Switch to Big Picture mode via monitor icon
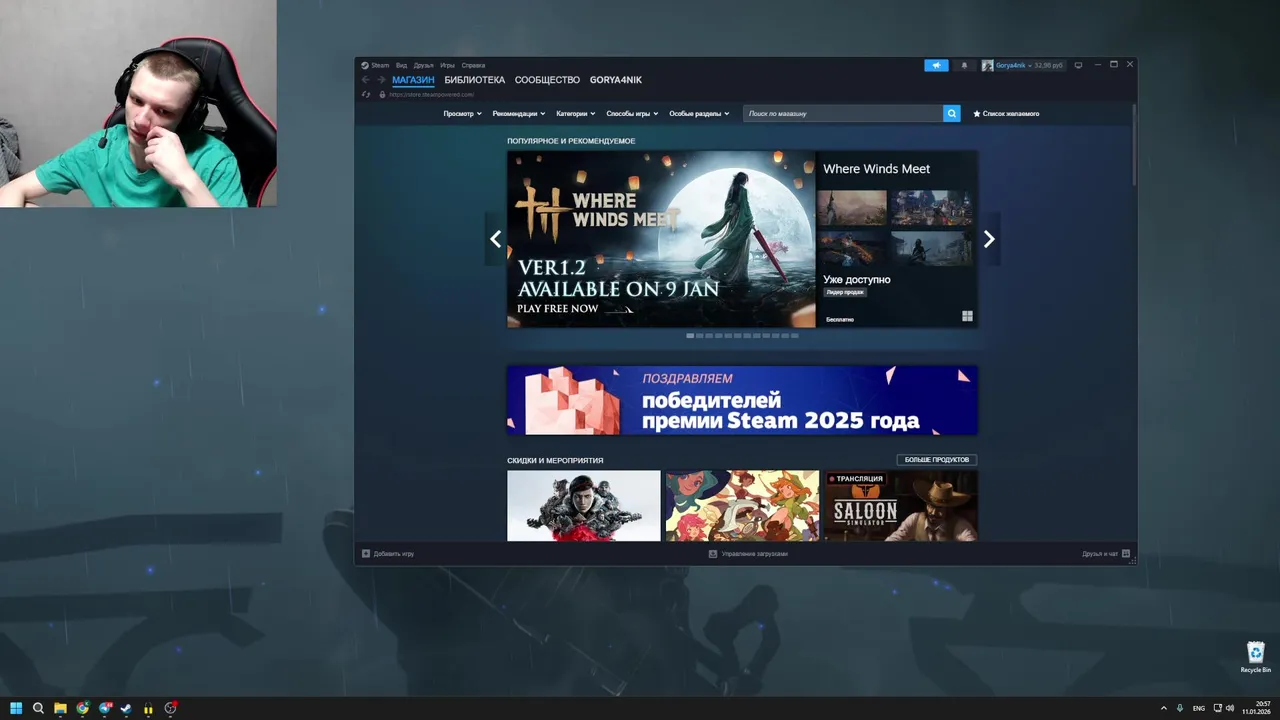This screenshot has width=1280, height=720. point(1078,65)
